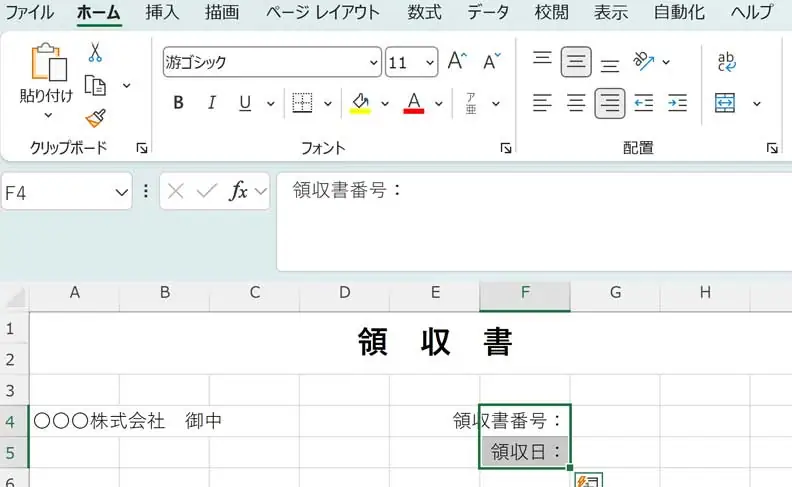Screen dimensions: 792x487
Task: Open the font size dropdown
Action: click(430, 63)
